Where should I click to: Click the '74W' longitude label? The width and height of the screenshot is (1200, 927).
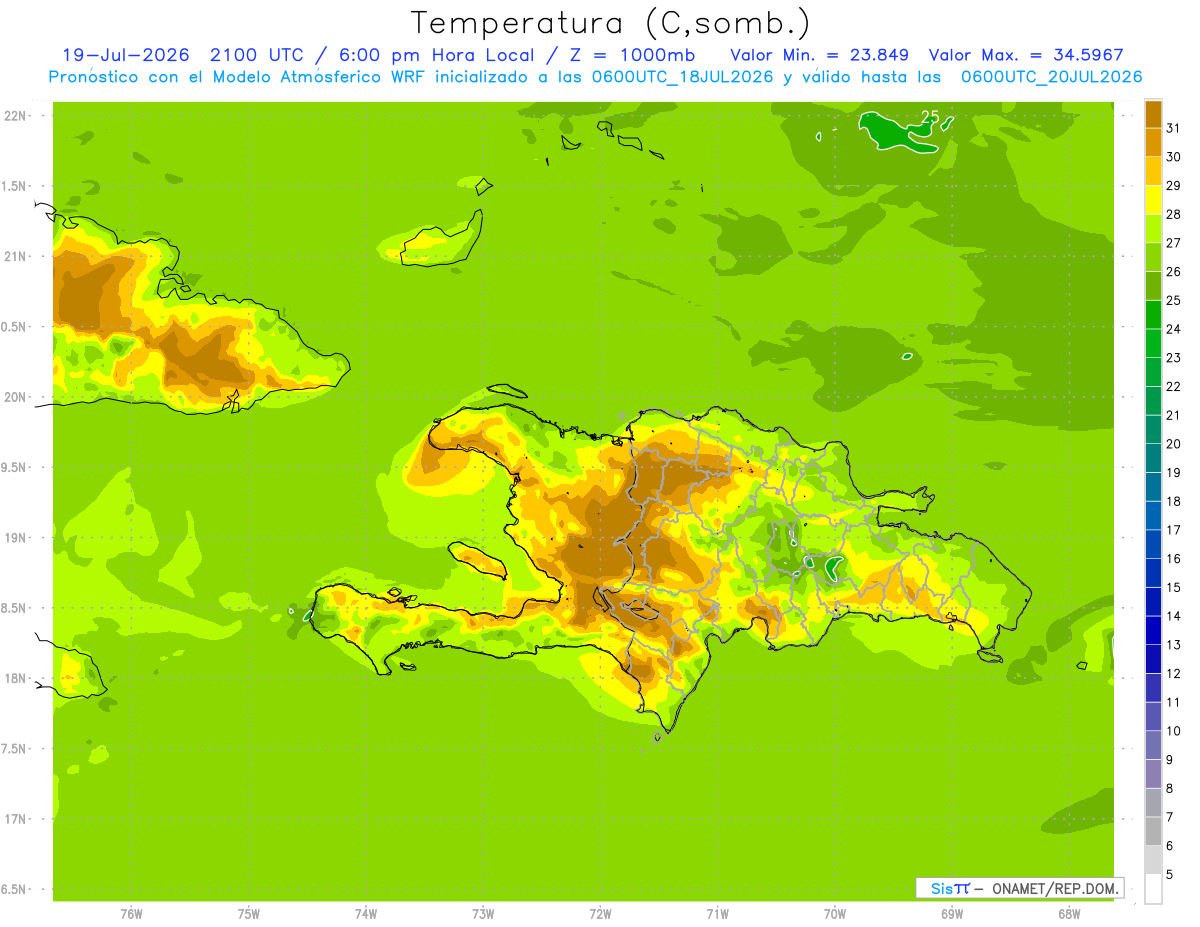click(x=366, y=914)
